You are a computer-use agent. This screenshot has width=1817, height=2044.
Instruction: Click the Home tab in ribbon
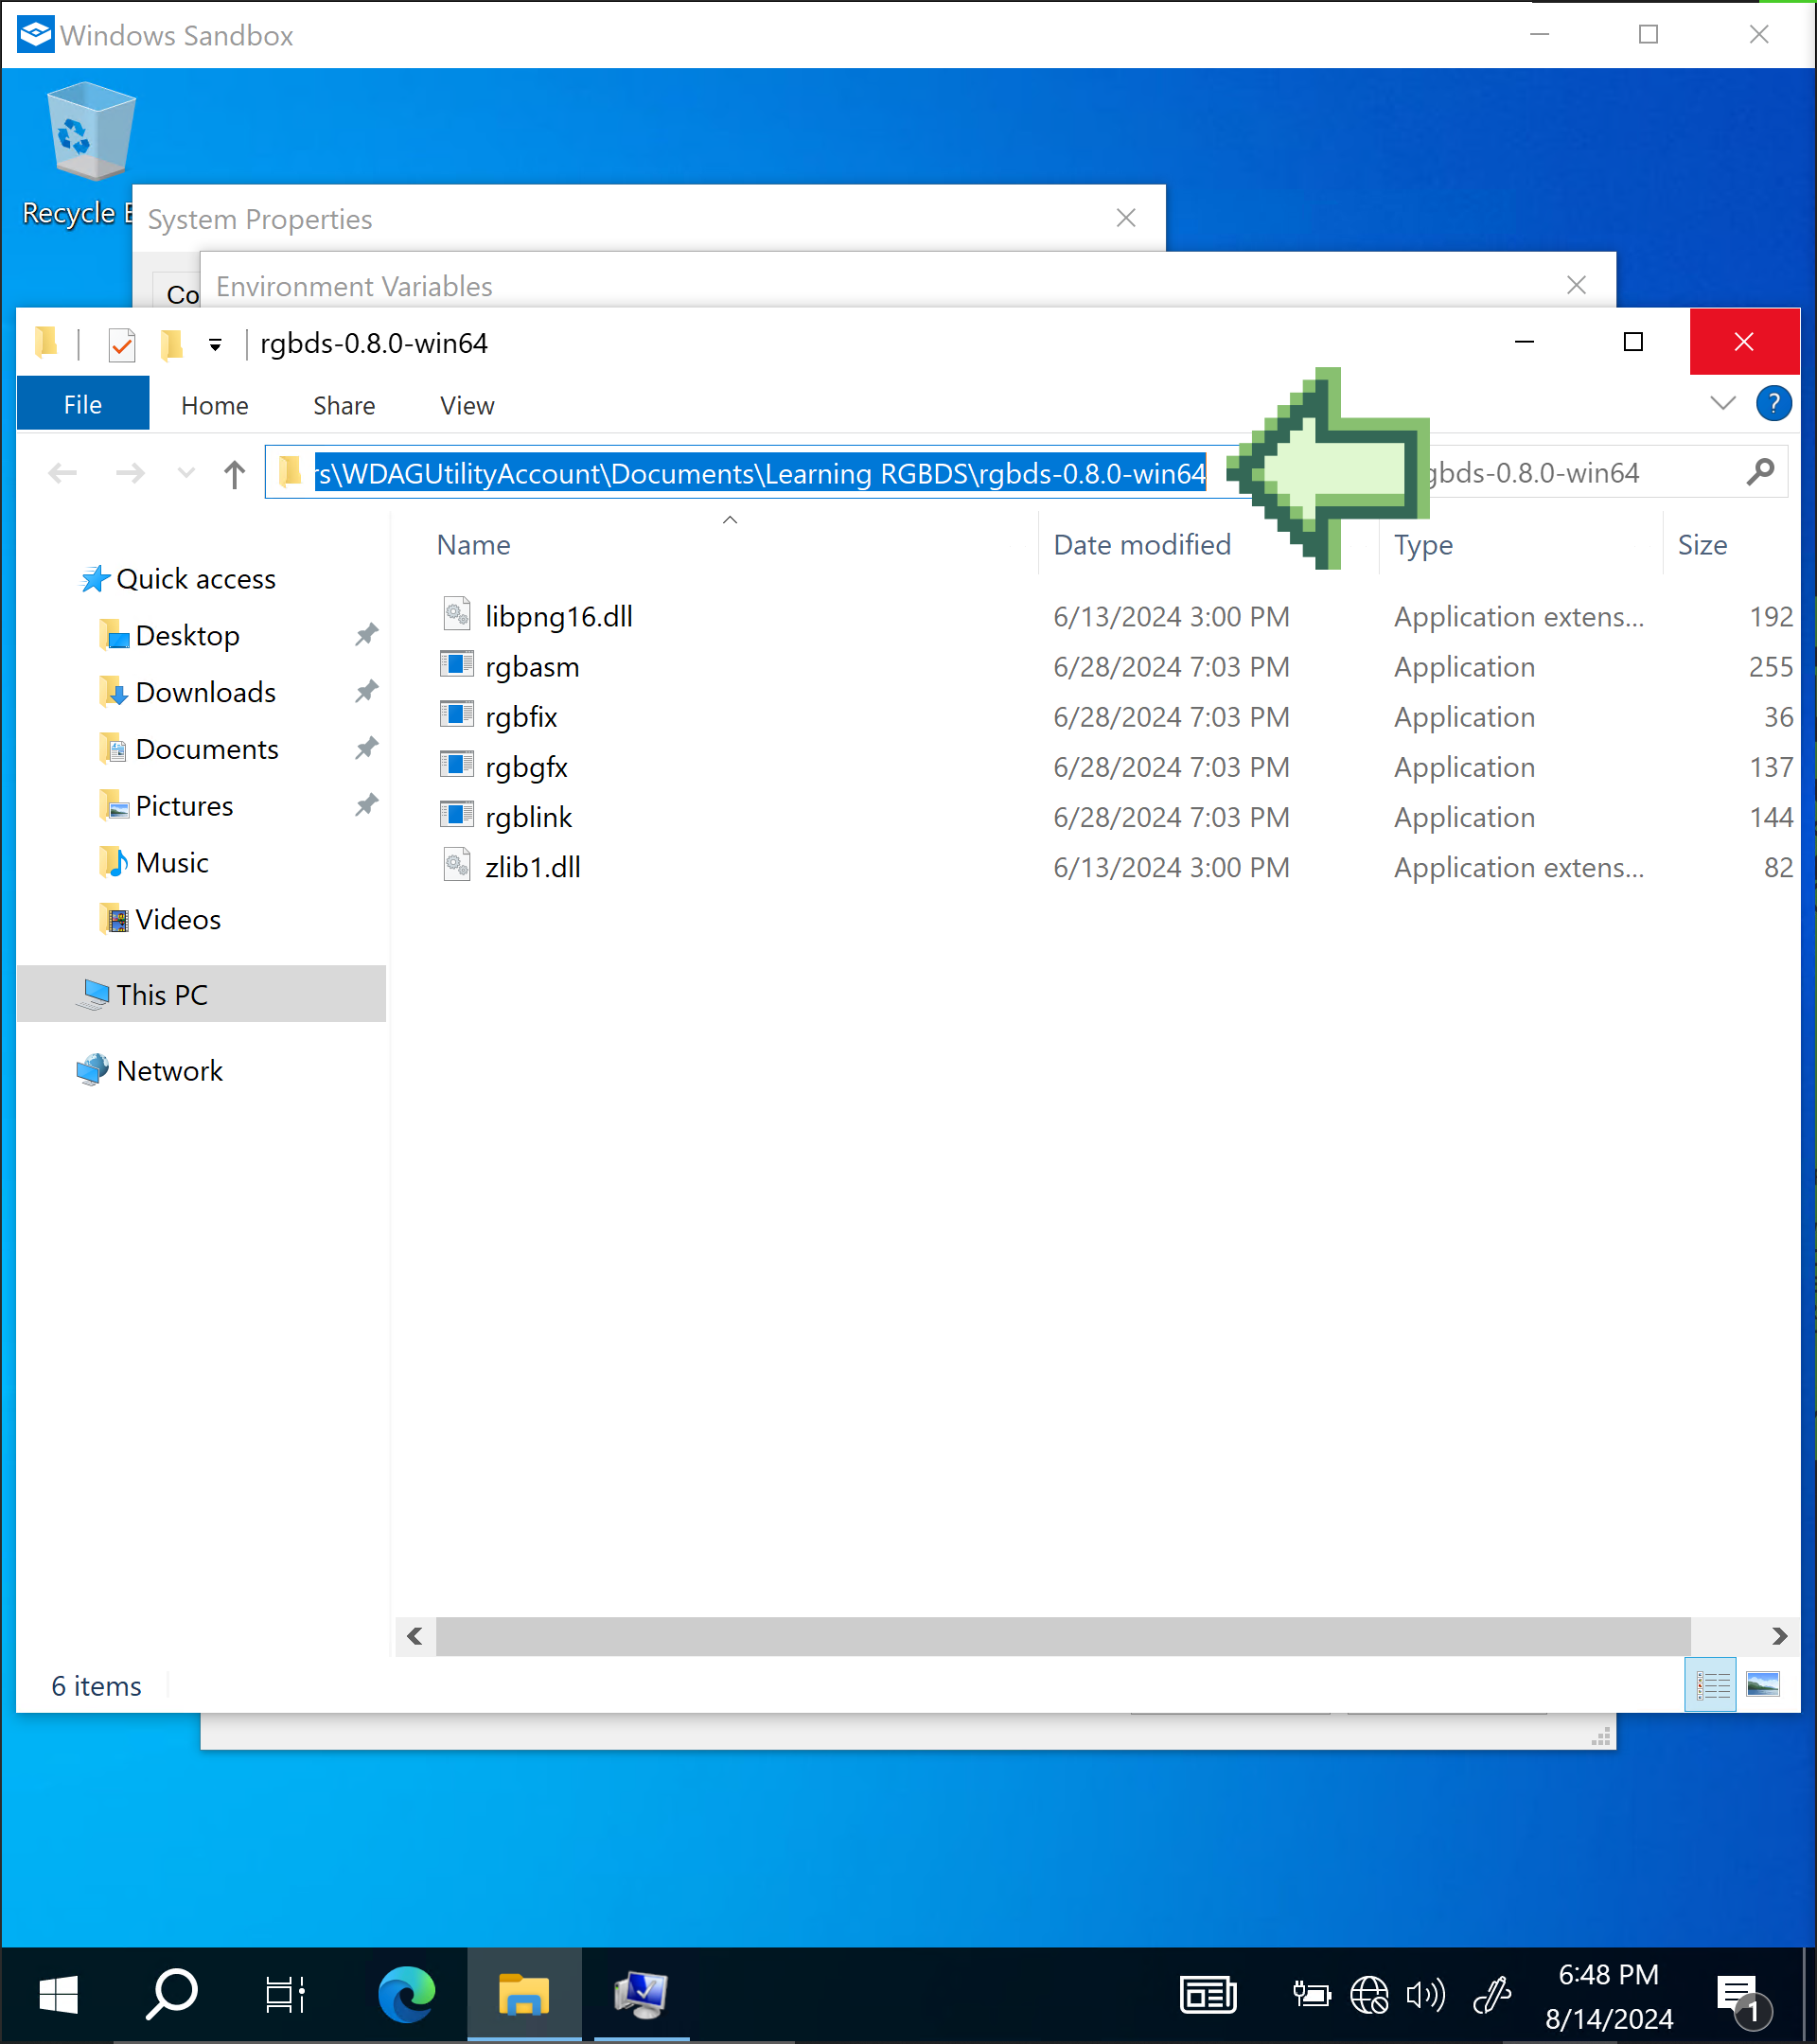coord(212,403)
